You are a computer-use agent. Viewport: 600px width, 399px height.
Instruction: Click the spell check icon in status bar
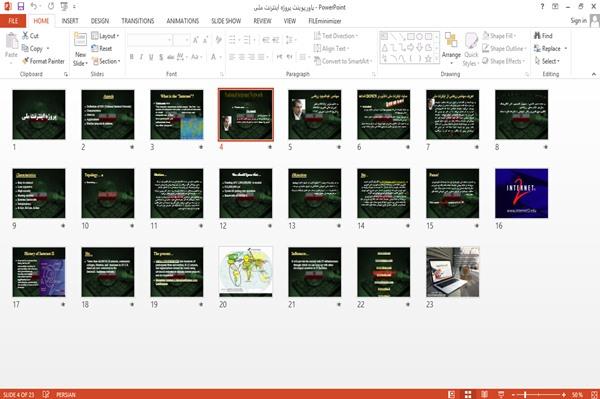(x=46, y=394)
